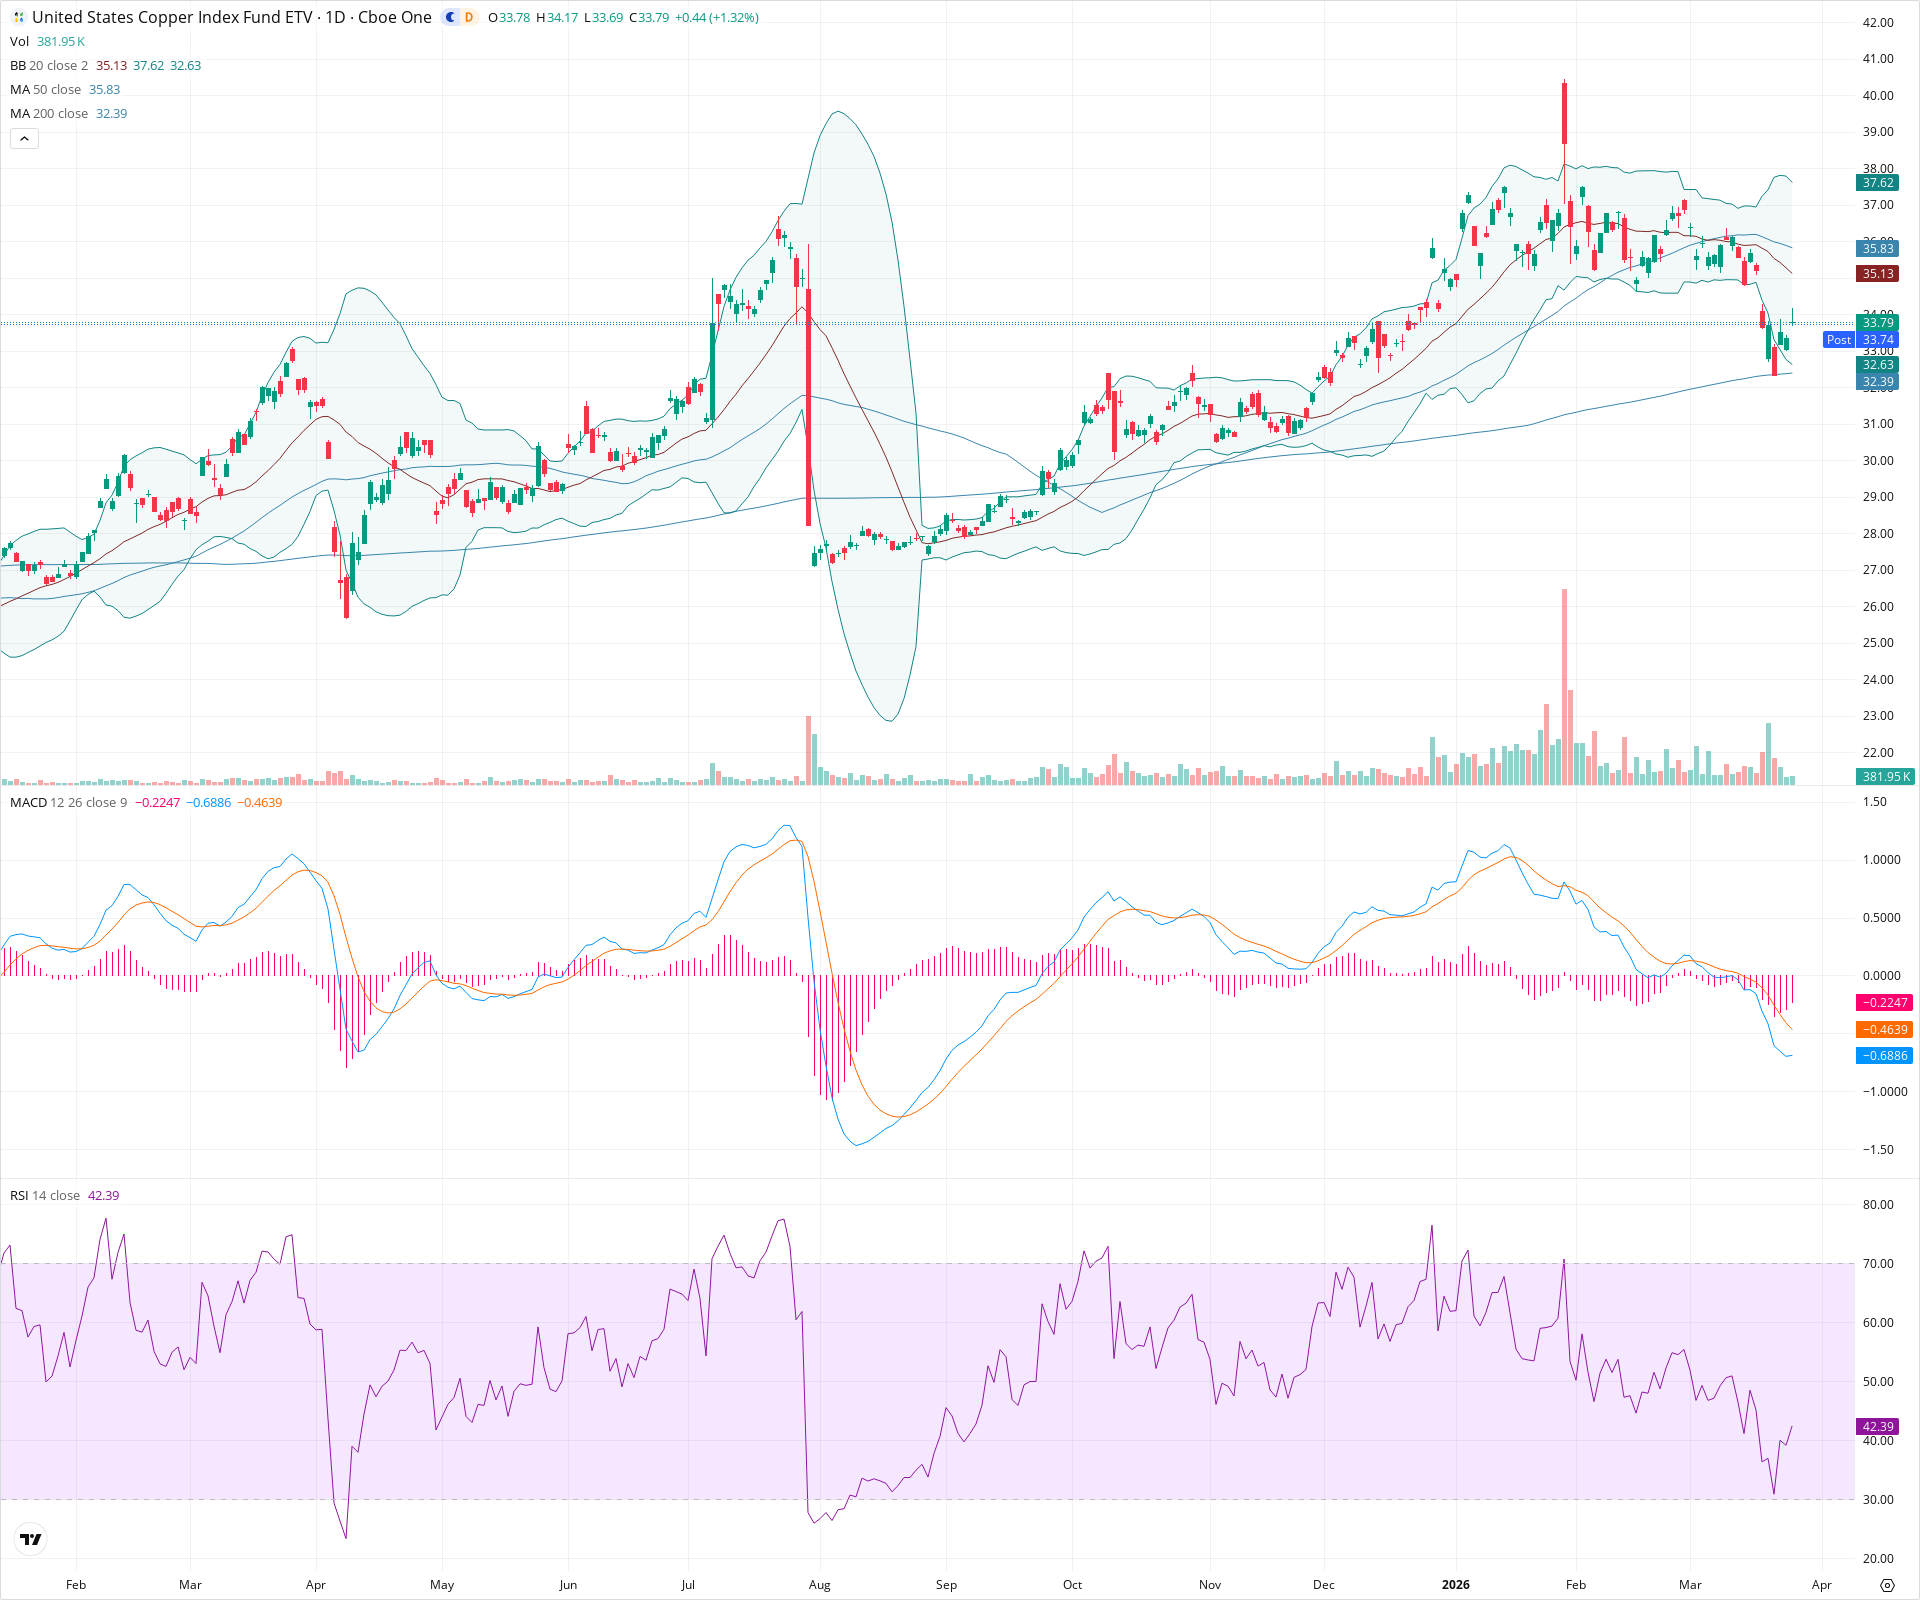The height and width of the screenshot is (1600, 1920).
Task: Select the Post market price label
Action: point(1839,340)
